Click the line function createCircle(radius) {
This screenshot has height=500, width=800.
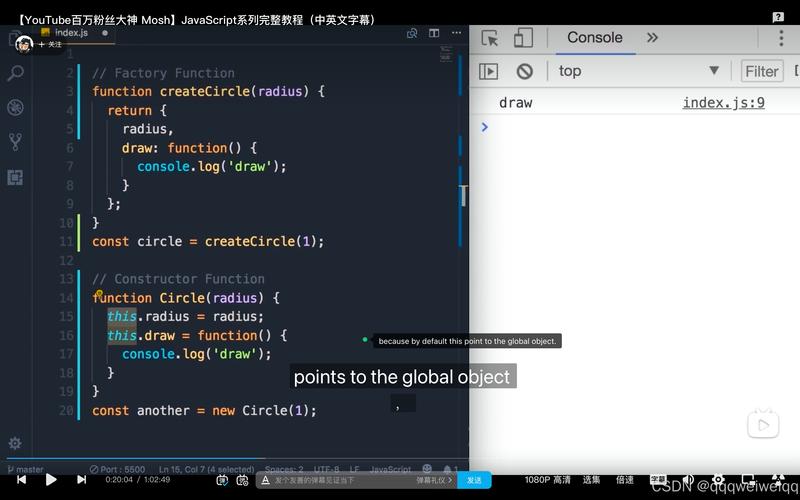point(208,91)
